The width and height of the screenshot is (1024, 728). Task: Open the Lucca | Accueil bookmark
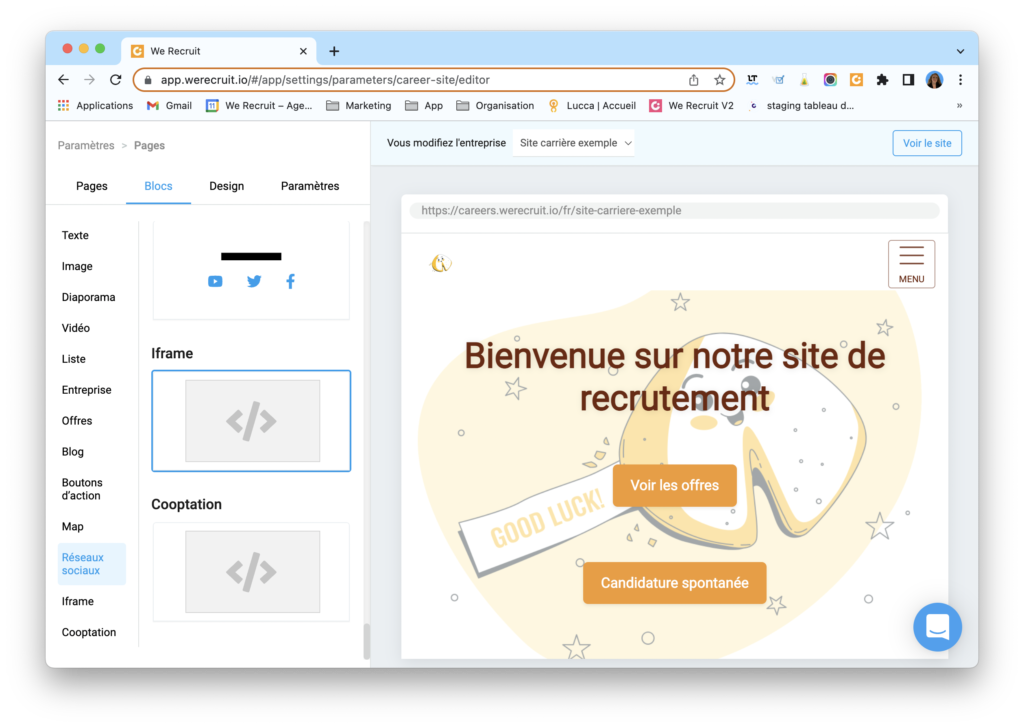592,106
